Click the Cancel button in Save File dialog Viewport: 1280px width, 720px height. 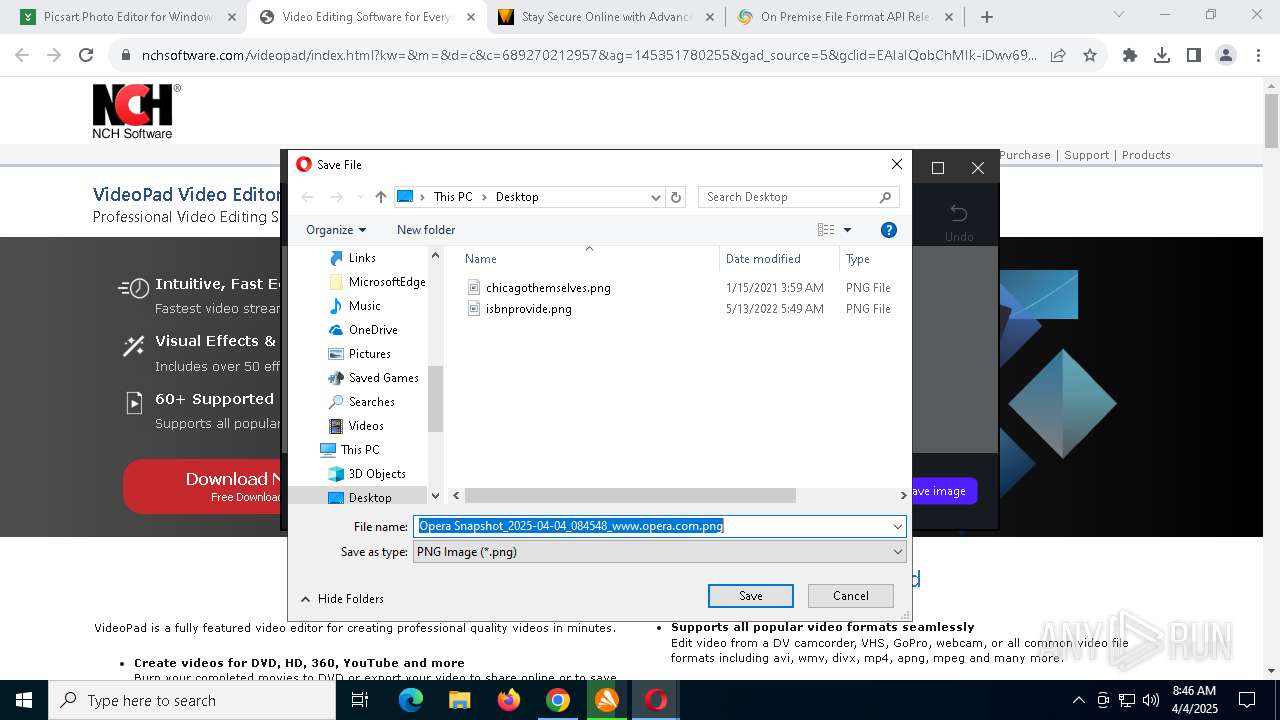tap(851, 596)
